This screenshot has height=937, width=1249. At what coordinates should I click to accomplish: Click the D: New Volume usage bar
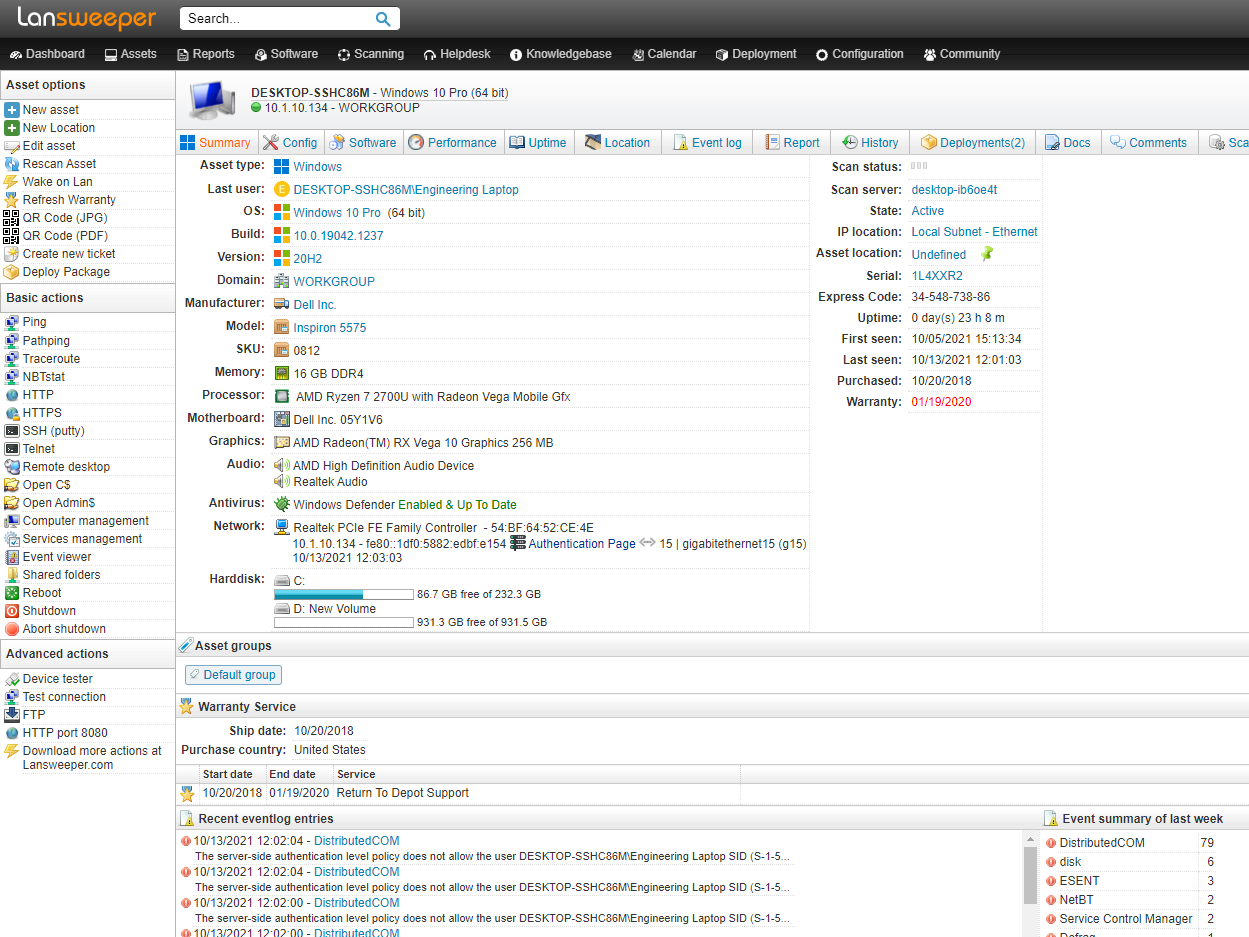(x=343, y=622)
